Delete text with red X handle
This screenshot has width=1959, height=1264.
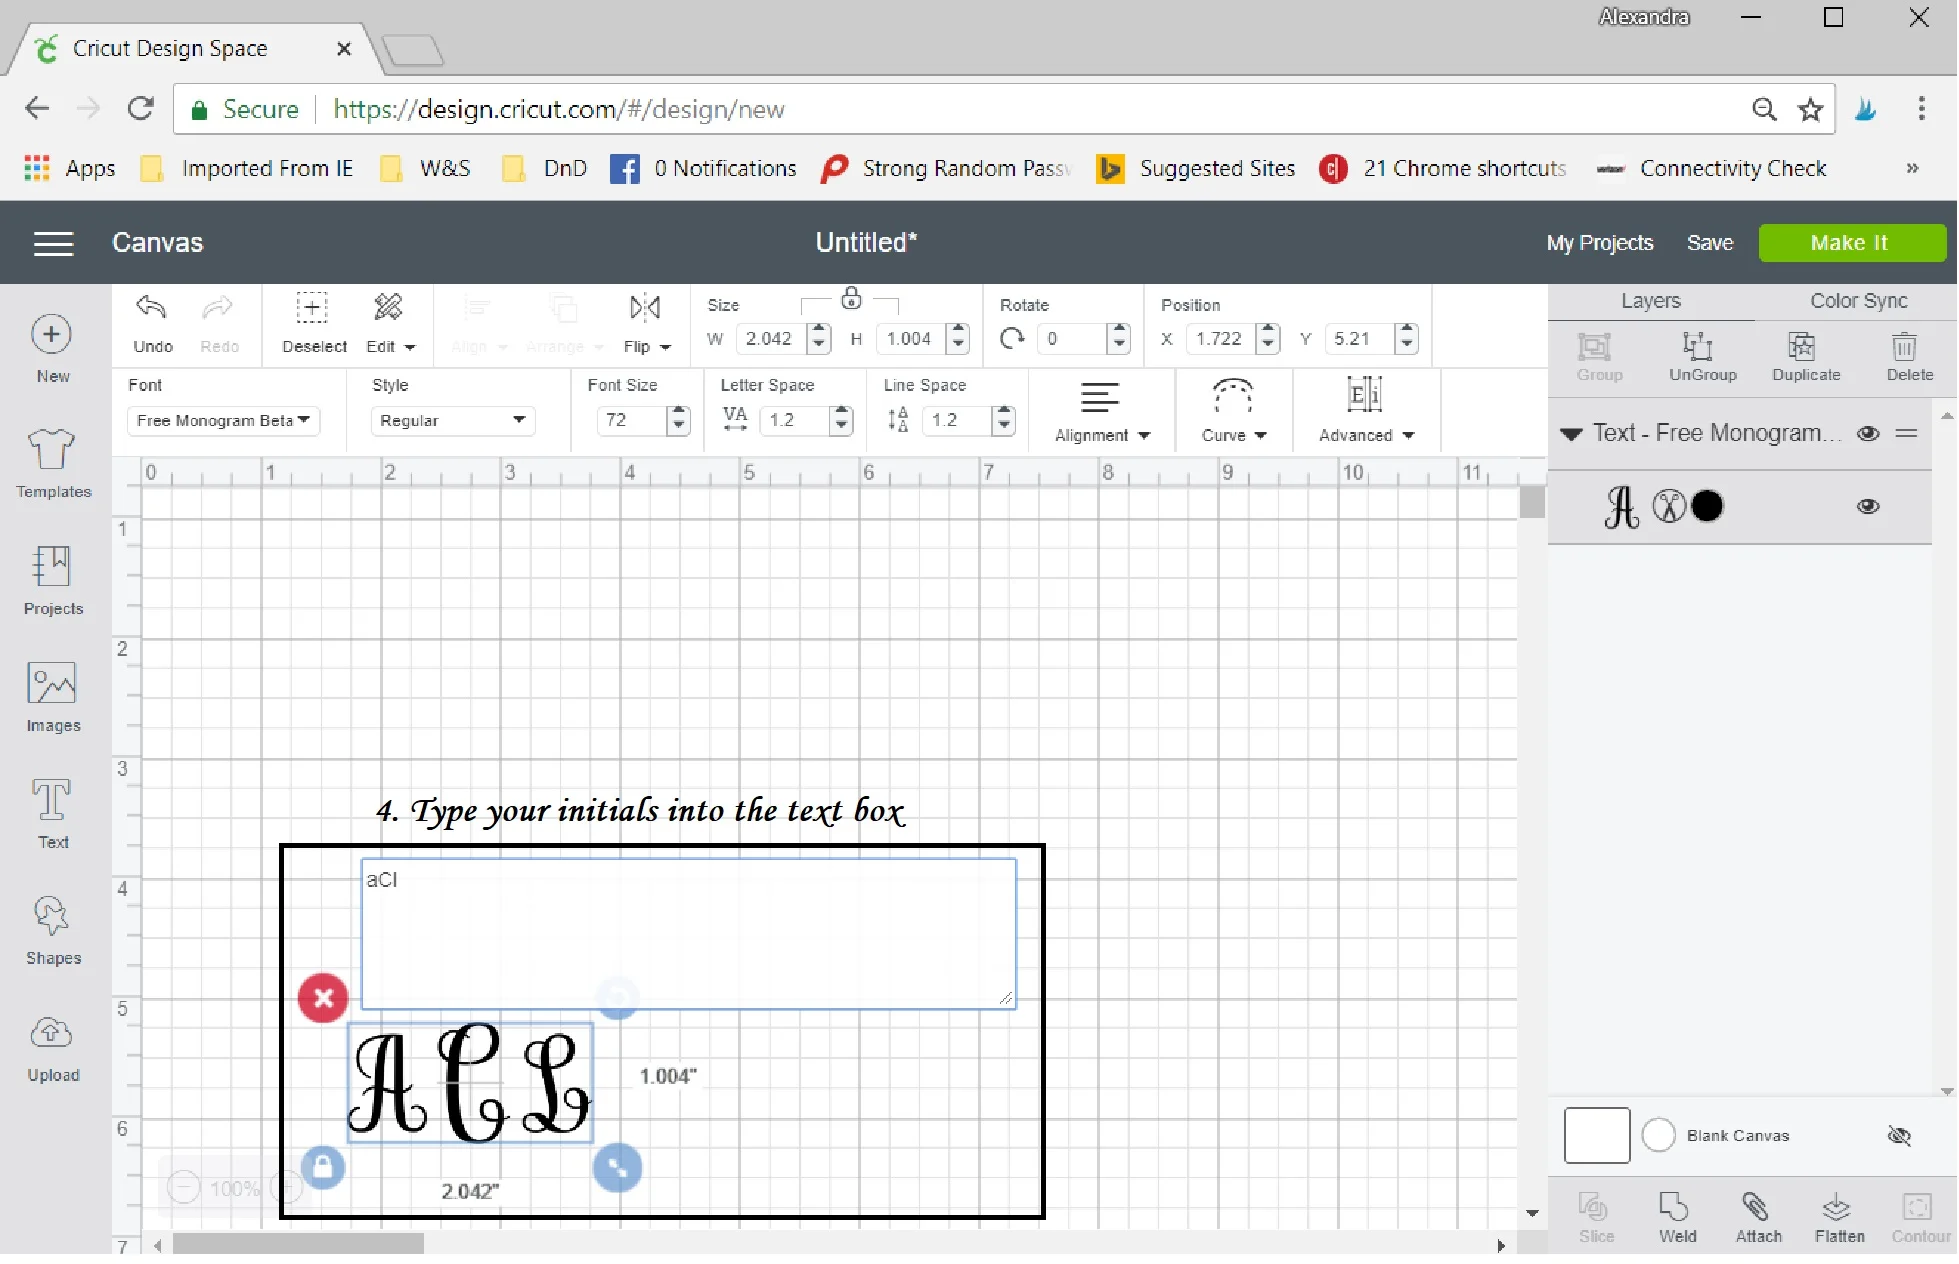click(323, 998)
